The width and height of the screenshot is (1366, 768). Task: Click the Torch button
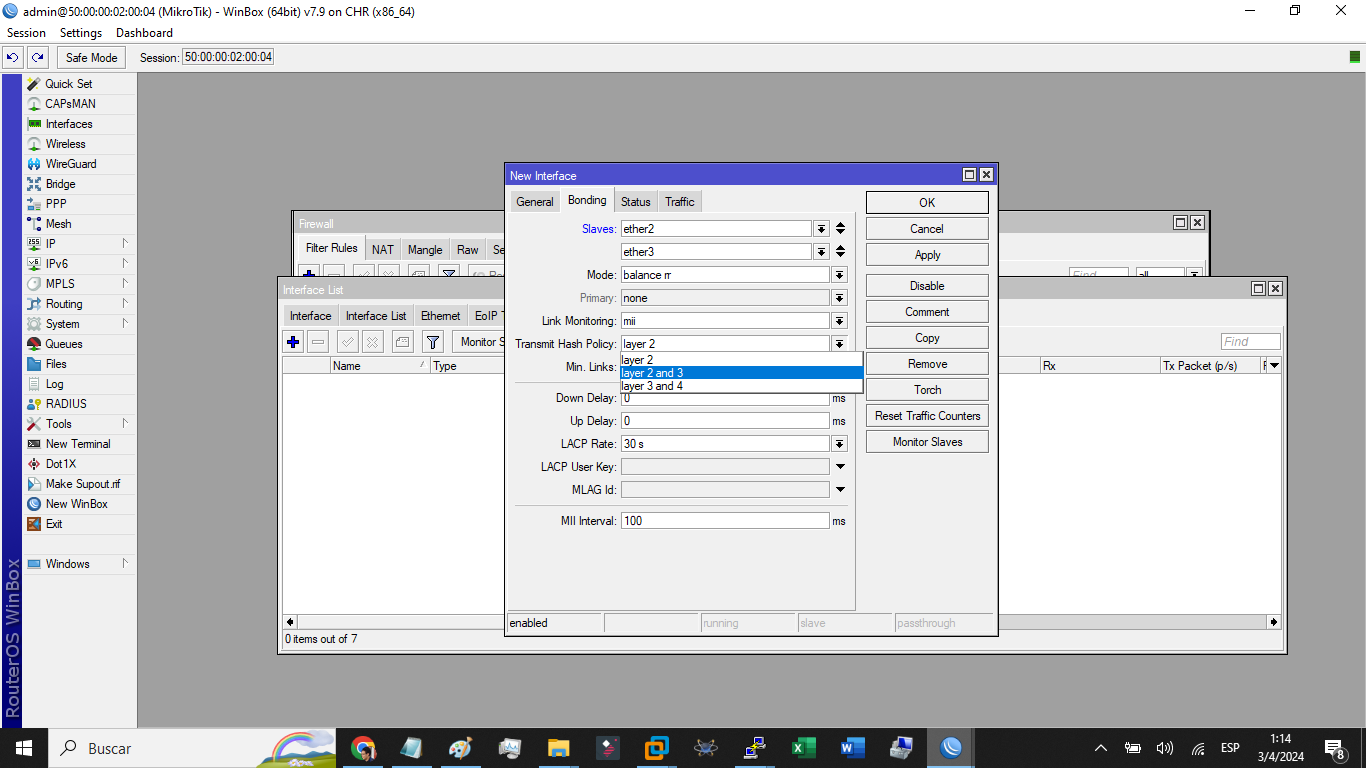927,390
